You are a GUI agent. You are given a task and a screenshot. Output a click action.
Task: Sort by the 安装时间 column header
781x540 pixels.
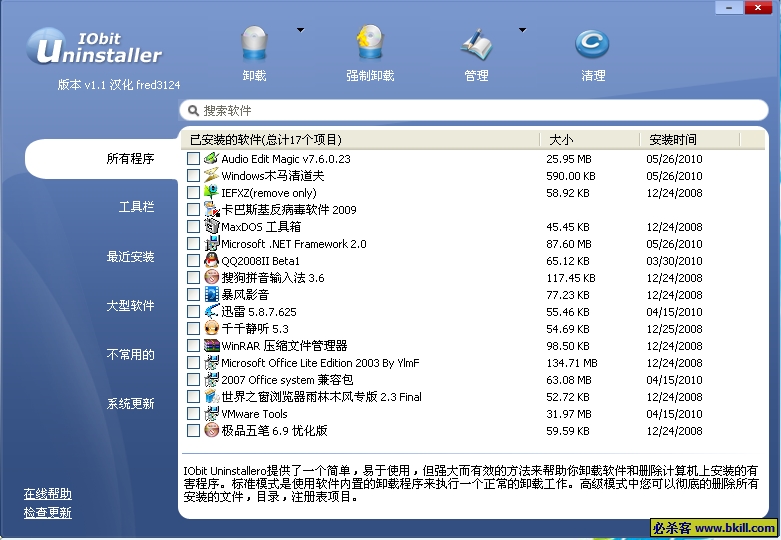click(x=690, y=139)
